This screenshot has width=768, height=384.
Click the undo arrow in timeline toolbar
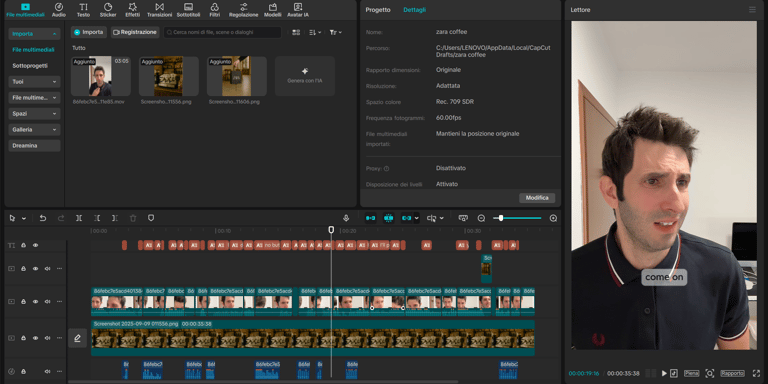43,218
